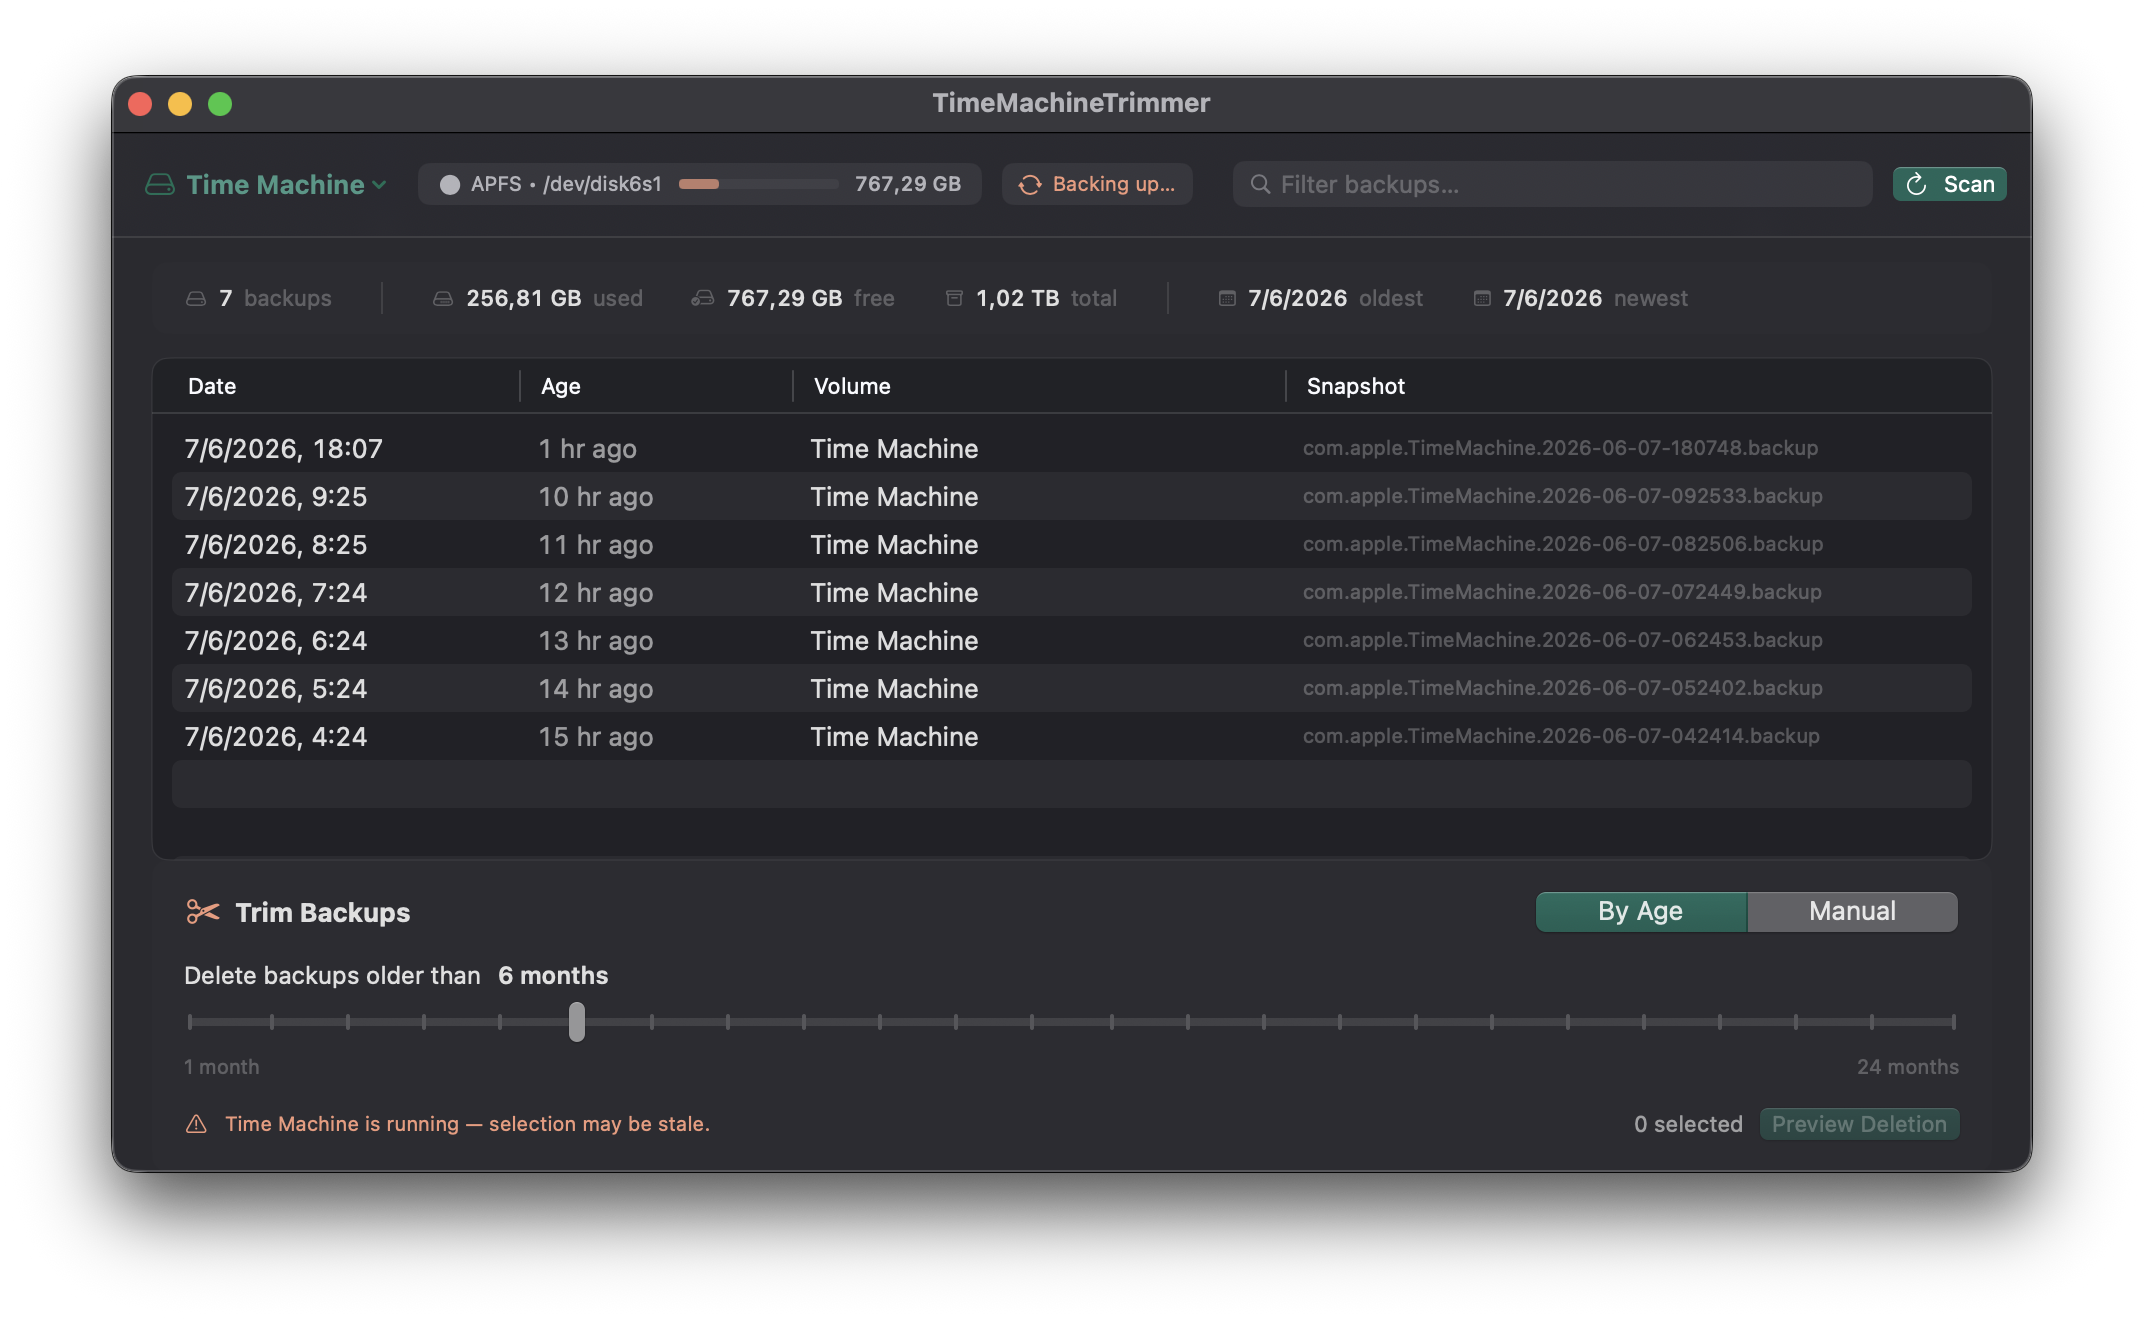2144x1320 pixels.
Task: Click the '0 selected' label
Action: click(1688, 1124)
